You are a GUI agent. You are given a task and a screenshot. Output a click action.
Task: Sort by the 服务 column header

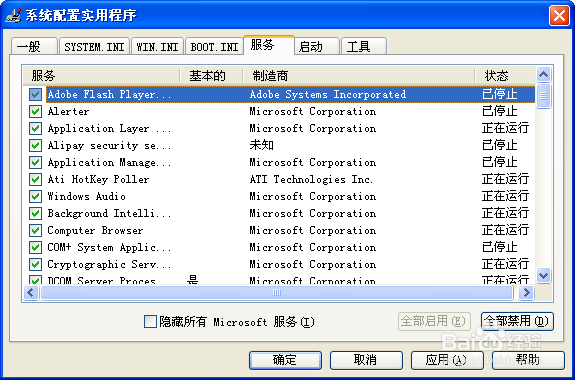[102, 76]
